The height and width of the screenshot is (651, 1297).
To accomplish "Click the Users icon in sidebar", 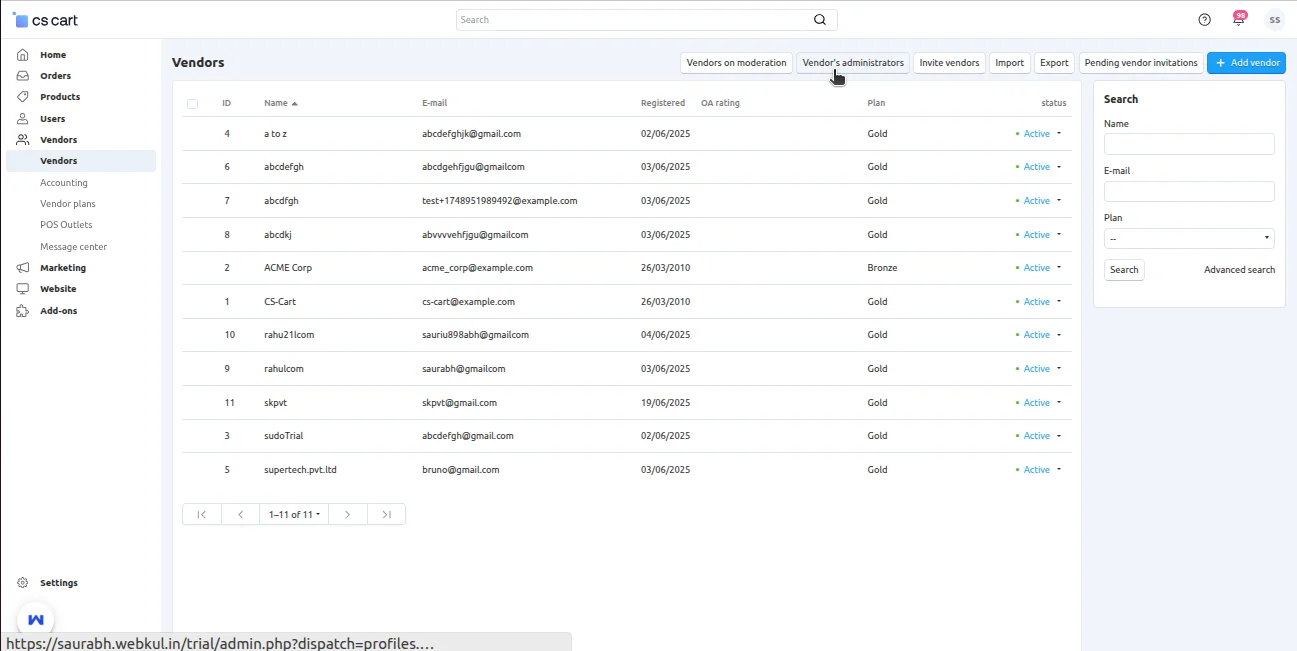I will [x=21, y=118].
